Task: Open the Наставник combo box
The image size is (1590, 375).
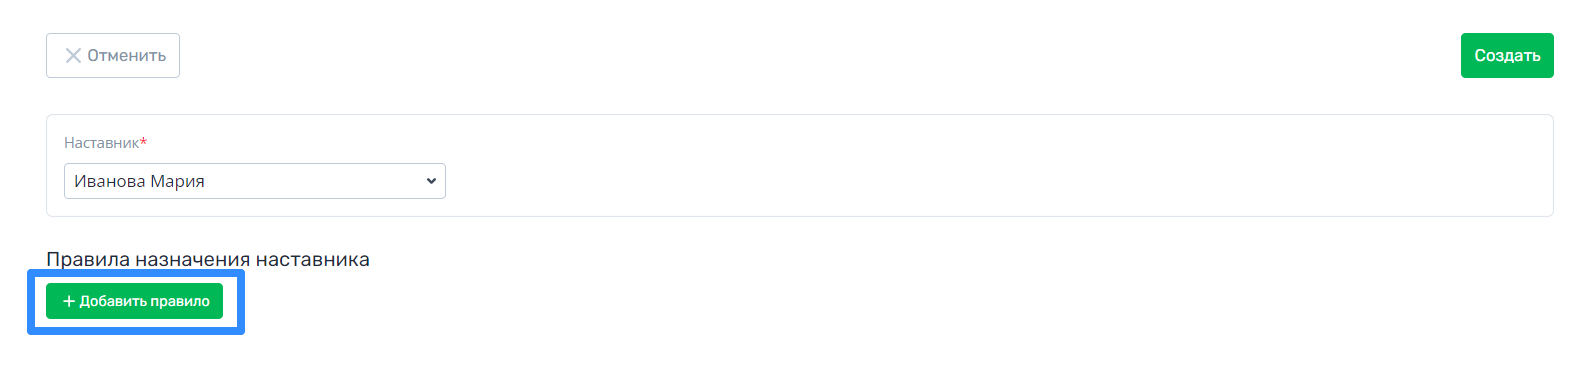Action: pos(255,181)
